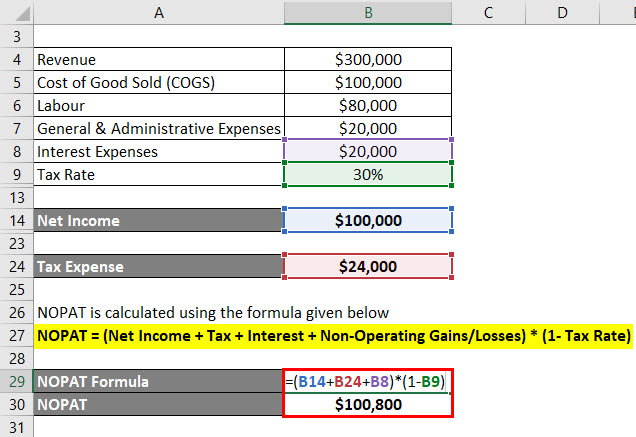Click the $100,000 net income value
This screenshot has width=636, height=437.
368,221
